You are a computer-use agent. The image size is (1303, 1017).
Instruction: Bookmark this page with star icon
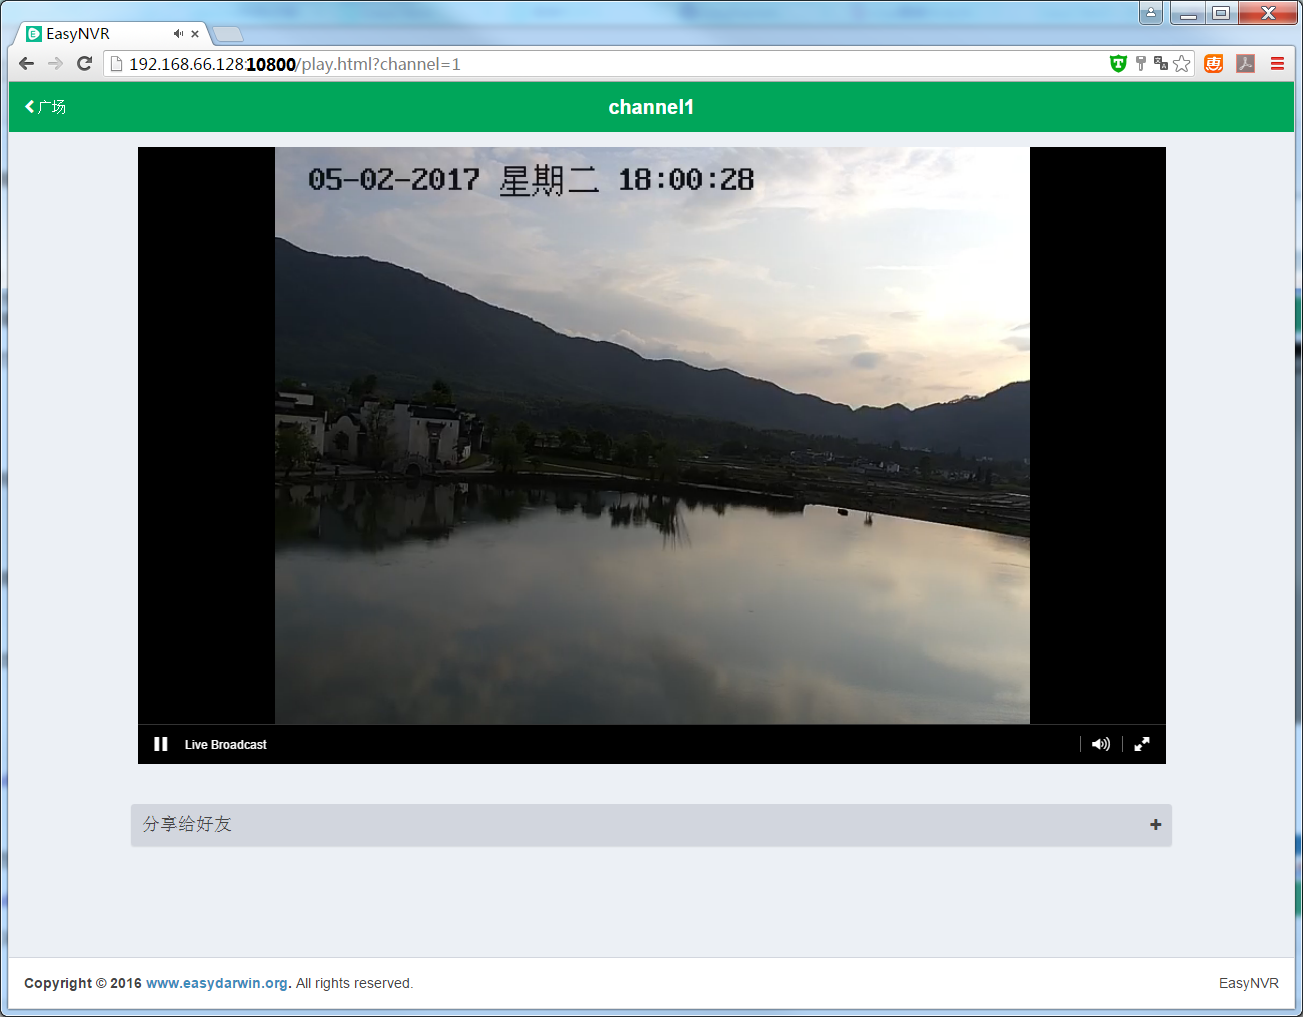pyautogui.click(x=1182, y=64)
